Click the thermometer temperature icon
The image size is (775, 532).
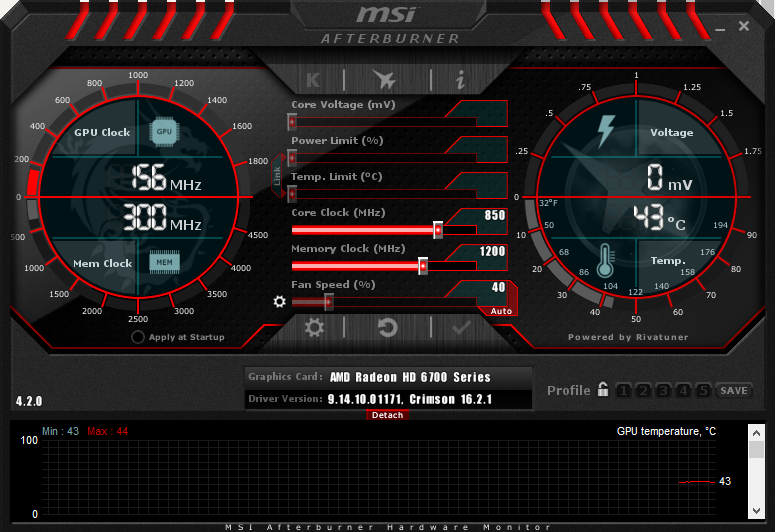[x=605, y=260]
